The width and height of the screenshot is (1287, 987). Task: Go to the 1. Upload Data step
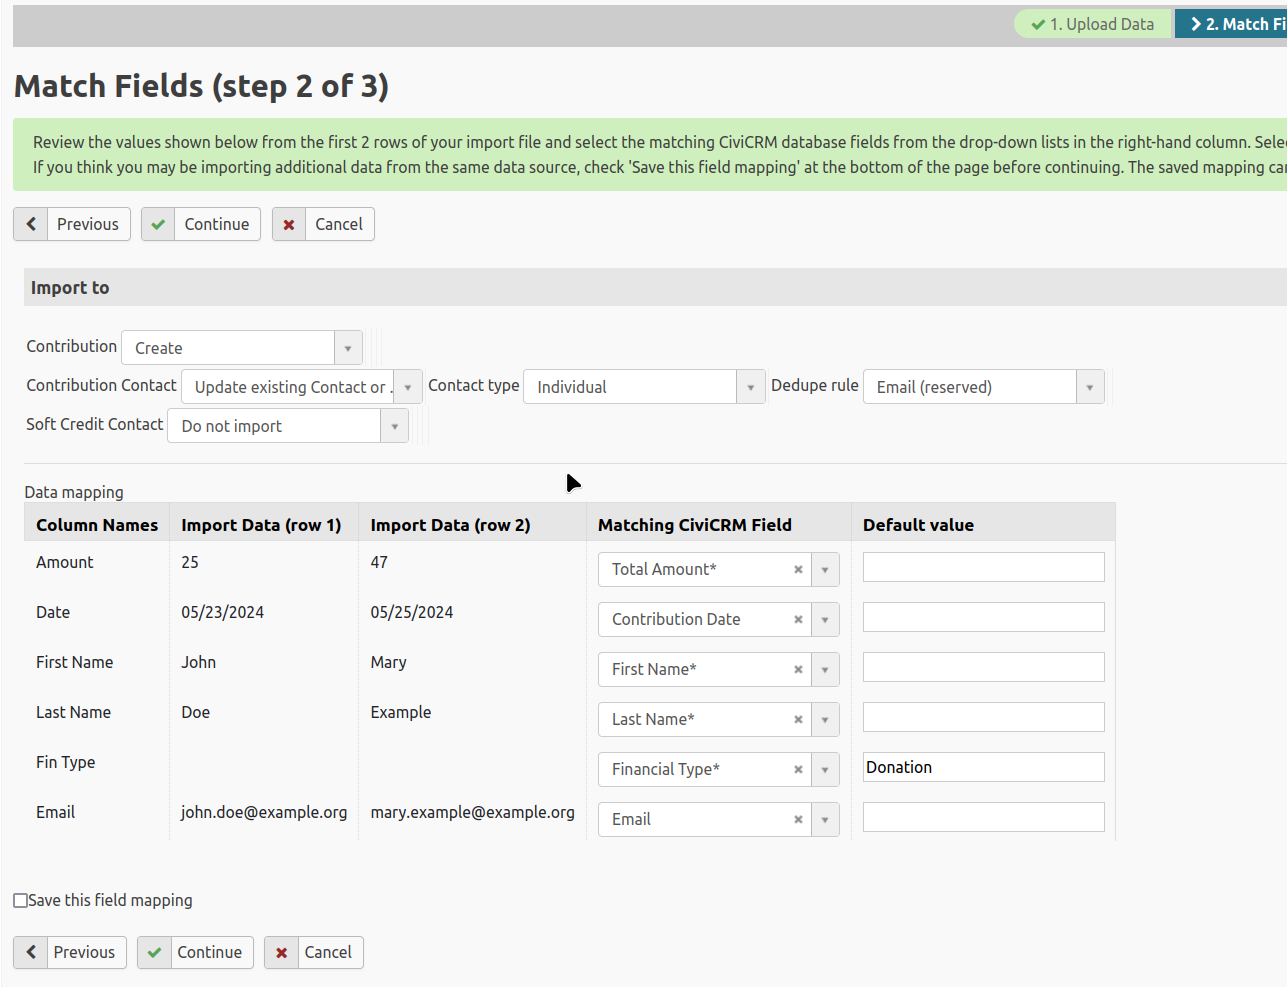click(1093, 24)
